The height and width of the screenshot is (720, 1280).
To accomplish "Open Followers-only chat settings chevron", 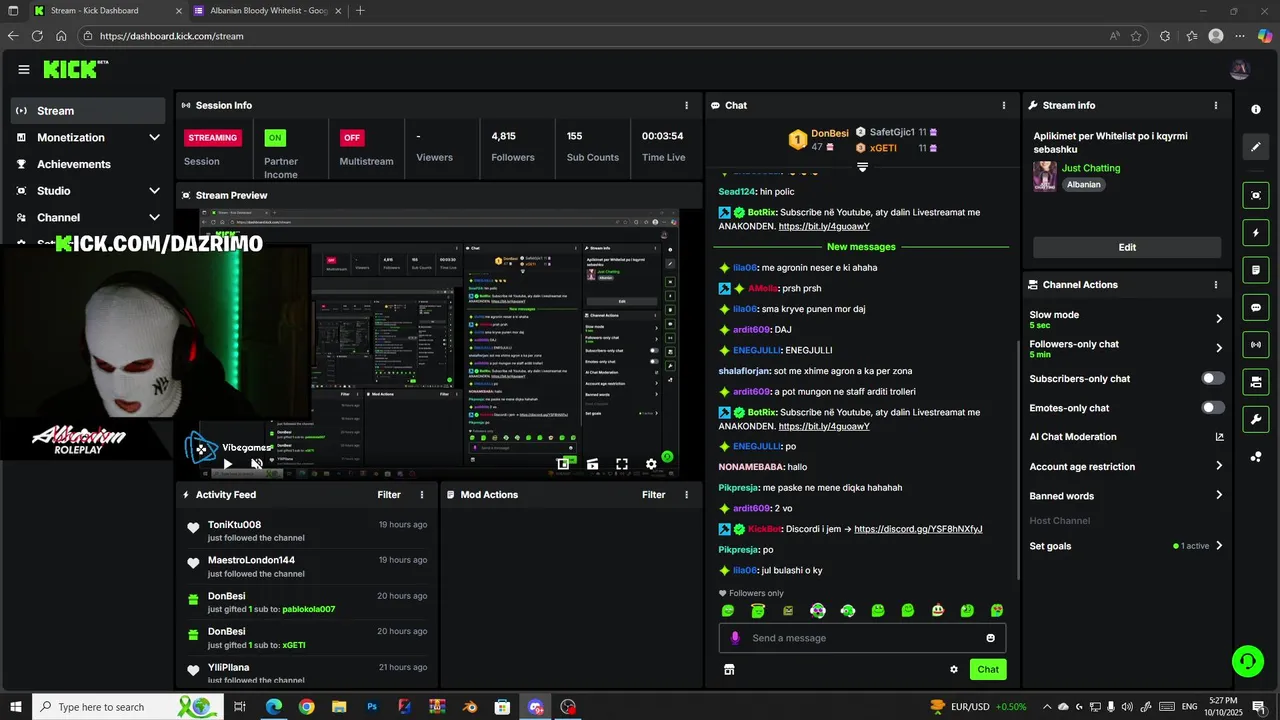I will tap(1219, 348).
